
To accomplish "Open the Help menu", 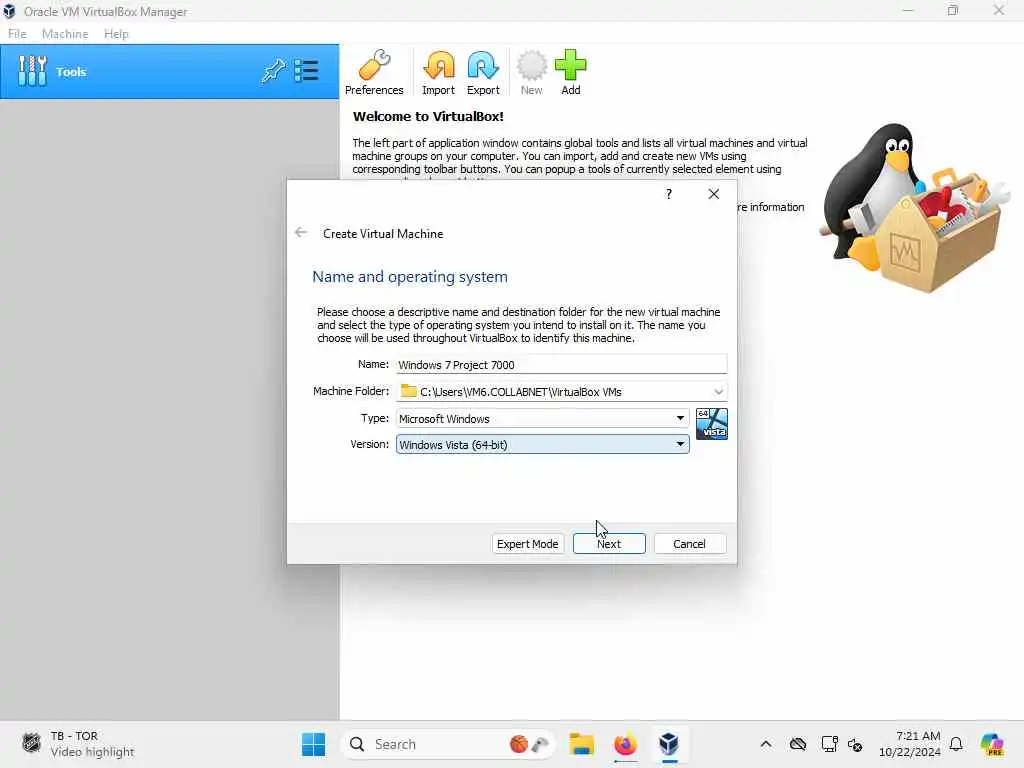I will pyautogui.click(x=116, y=34).
